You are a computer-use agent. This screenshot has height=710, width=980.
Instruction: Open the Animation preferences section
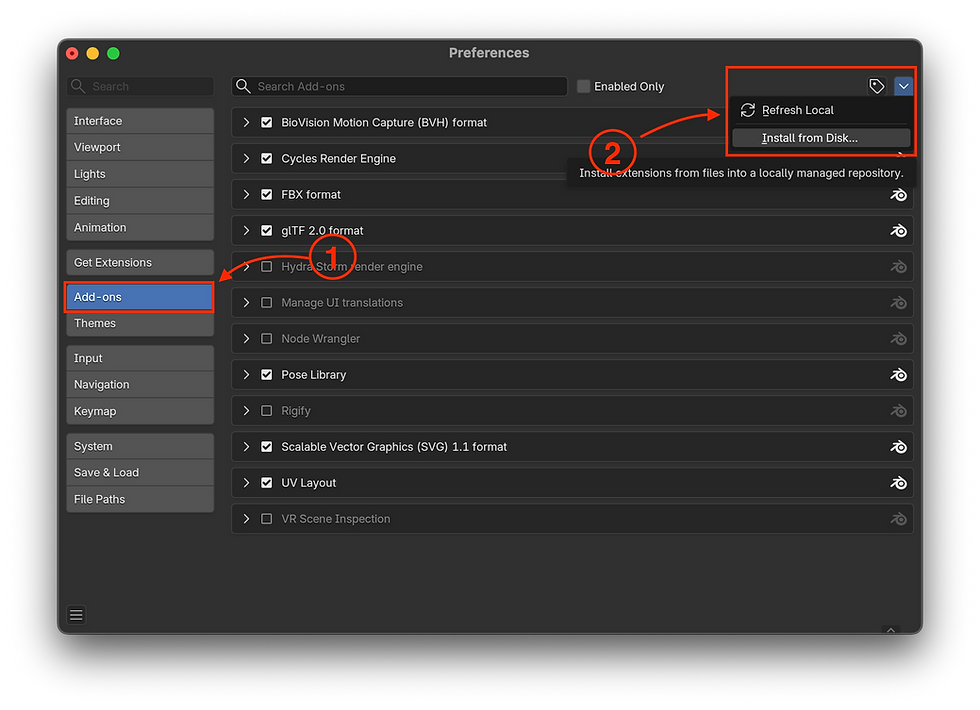(x=140, y=228)
